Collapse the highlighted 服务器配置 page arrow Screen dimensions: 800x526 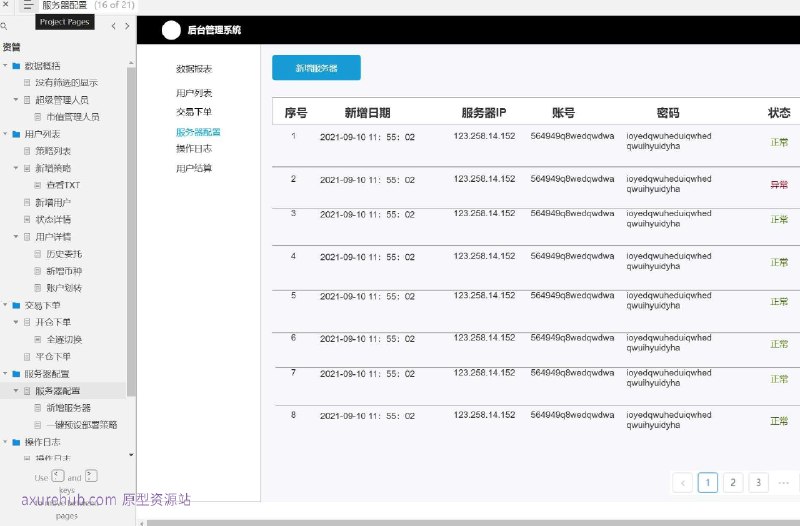click(16, 391)
